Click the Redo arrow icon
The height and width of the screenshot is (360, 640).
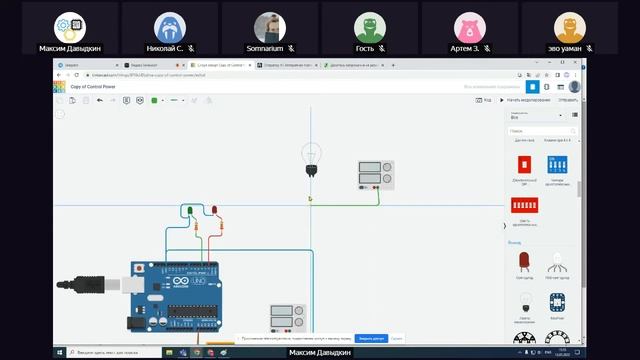113,100
